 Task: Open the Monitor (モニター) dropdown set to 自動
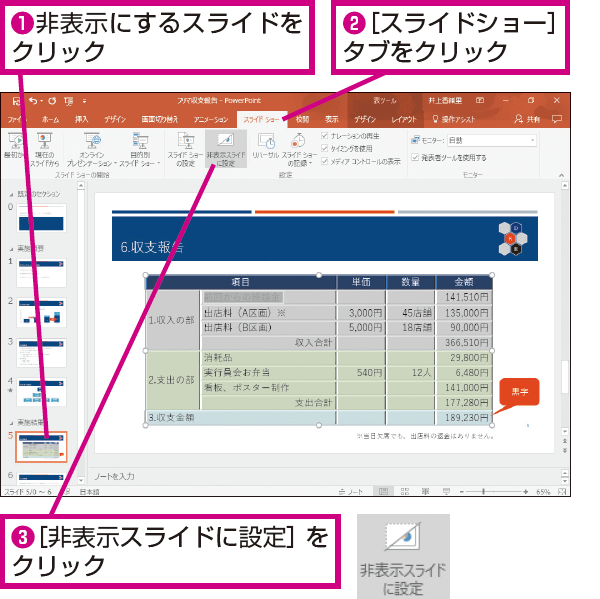(492, 140)
